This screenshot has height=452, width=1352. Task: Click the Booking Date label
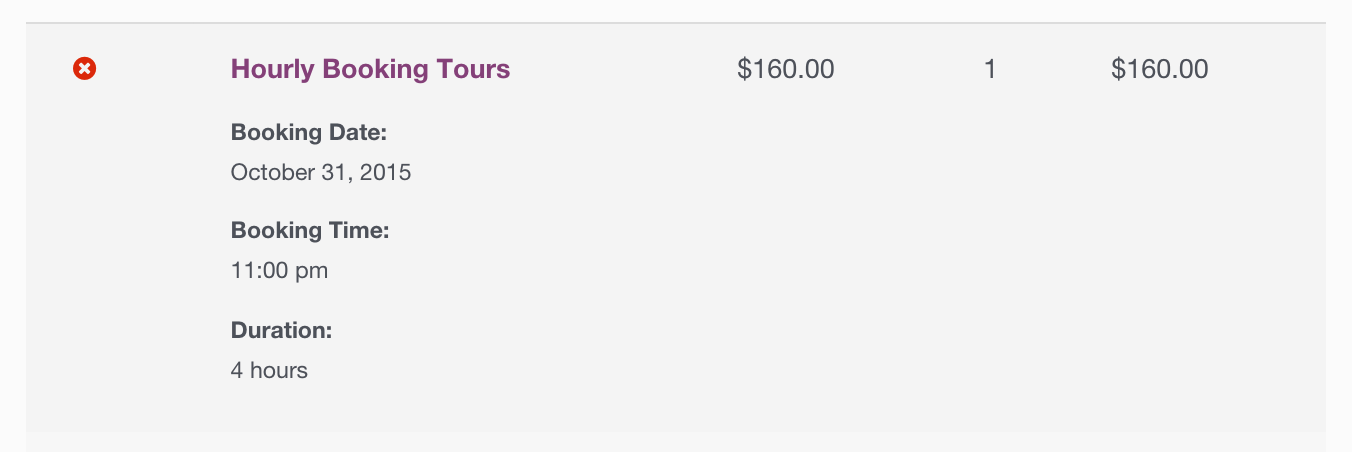coord(308,132)
